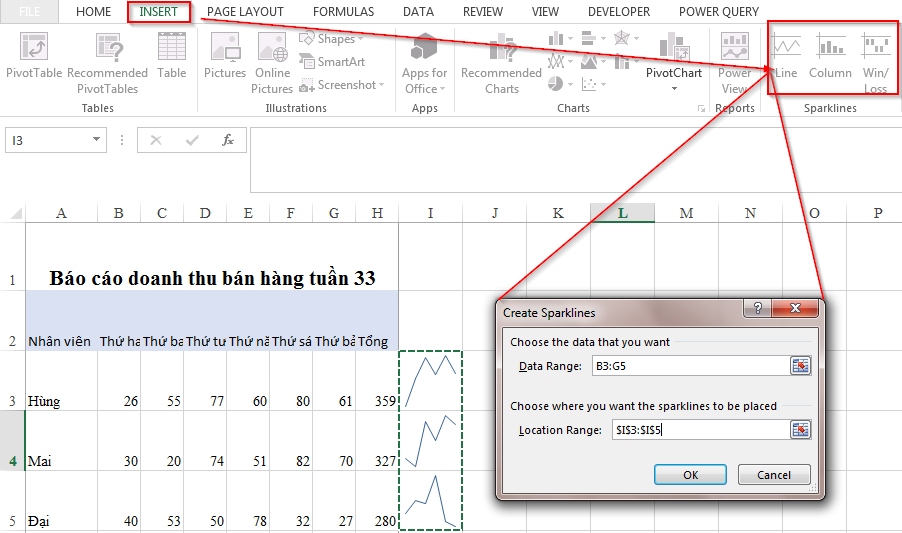Cancel the formula bar entry
902x533 pixels.
pyautogui.click(x=156, y=140)
